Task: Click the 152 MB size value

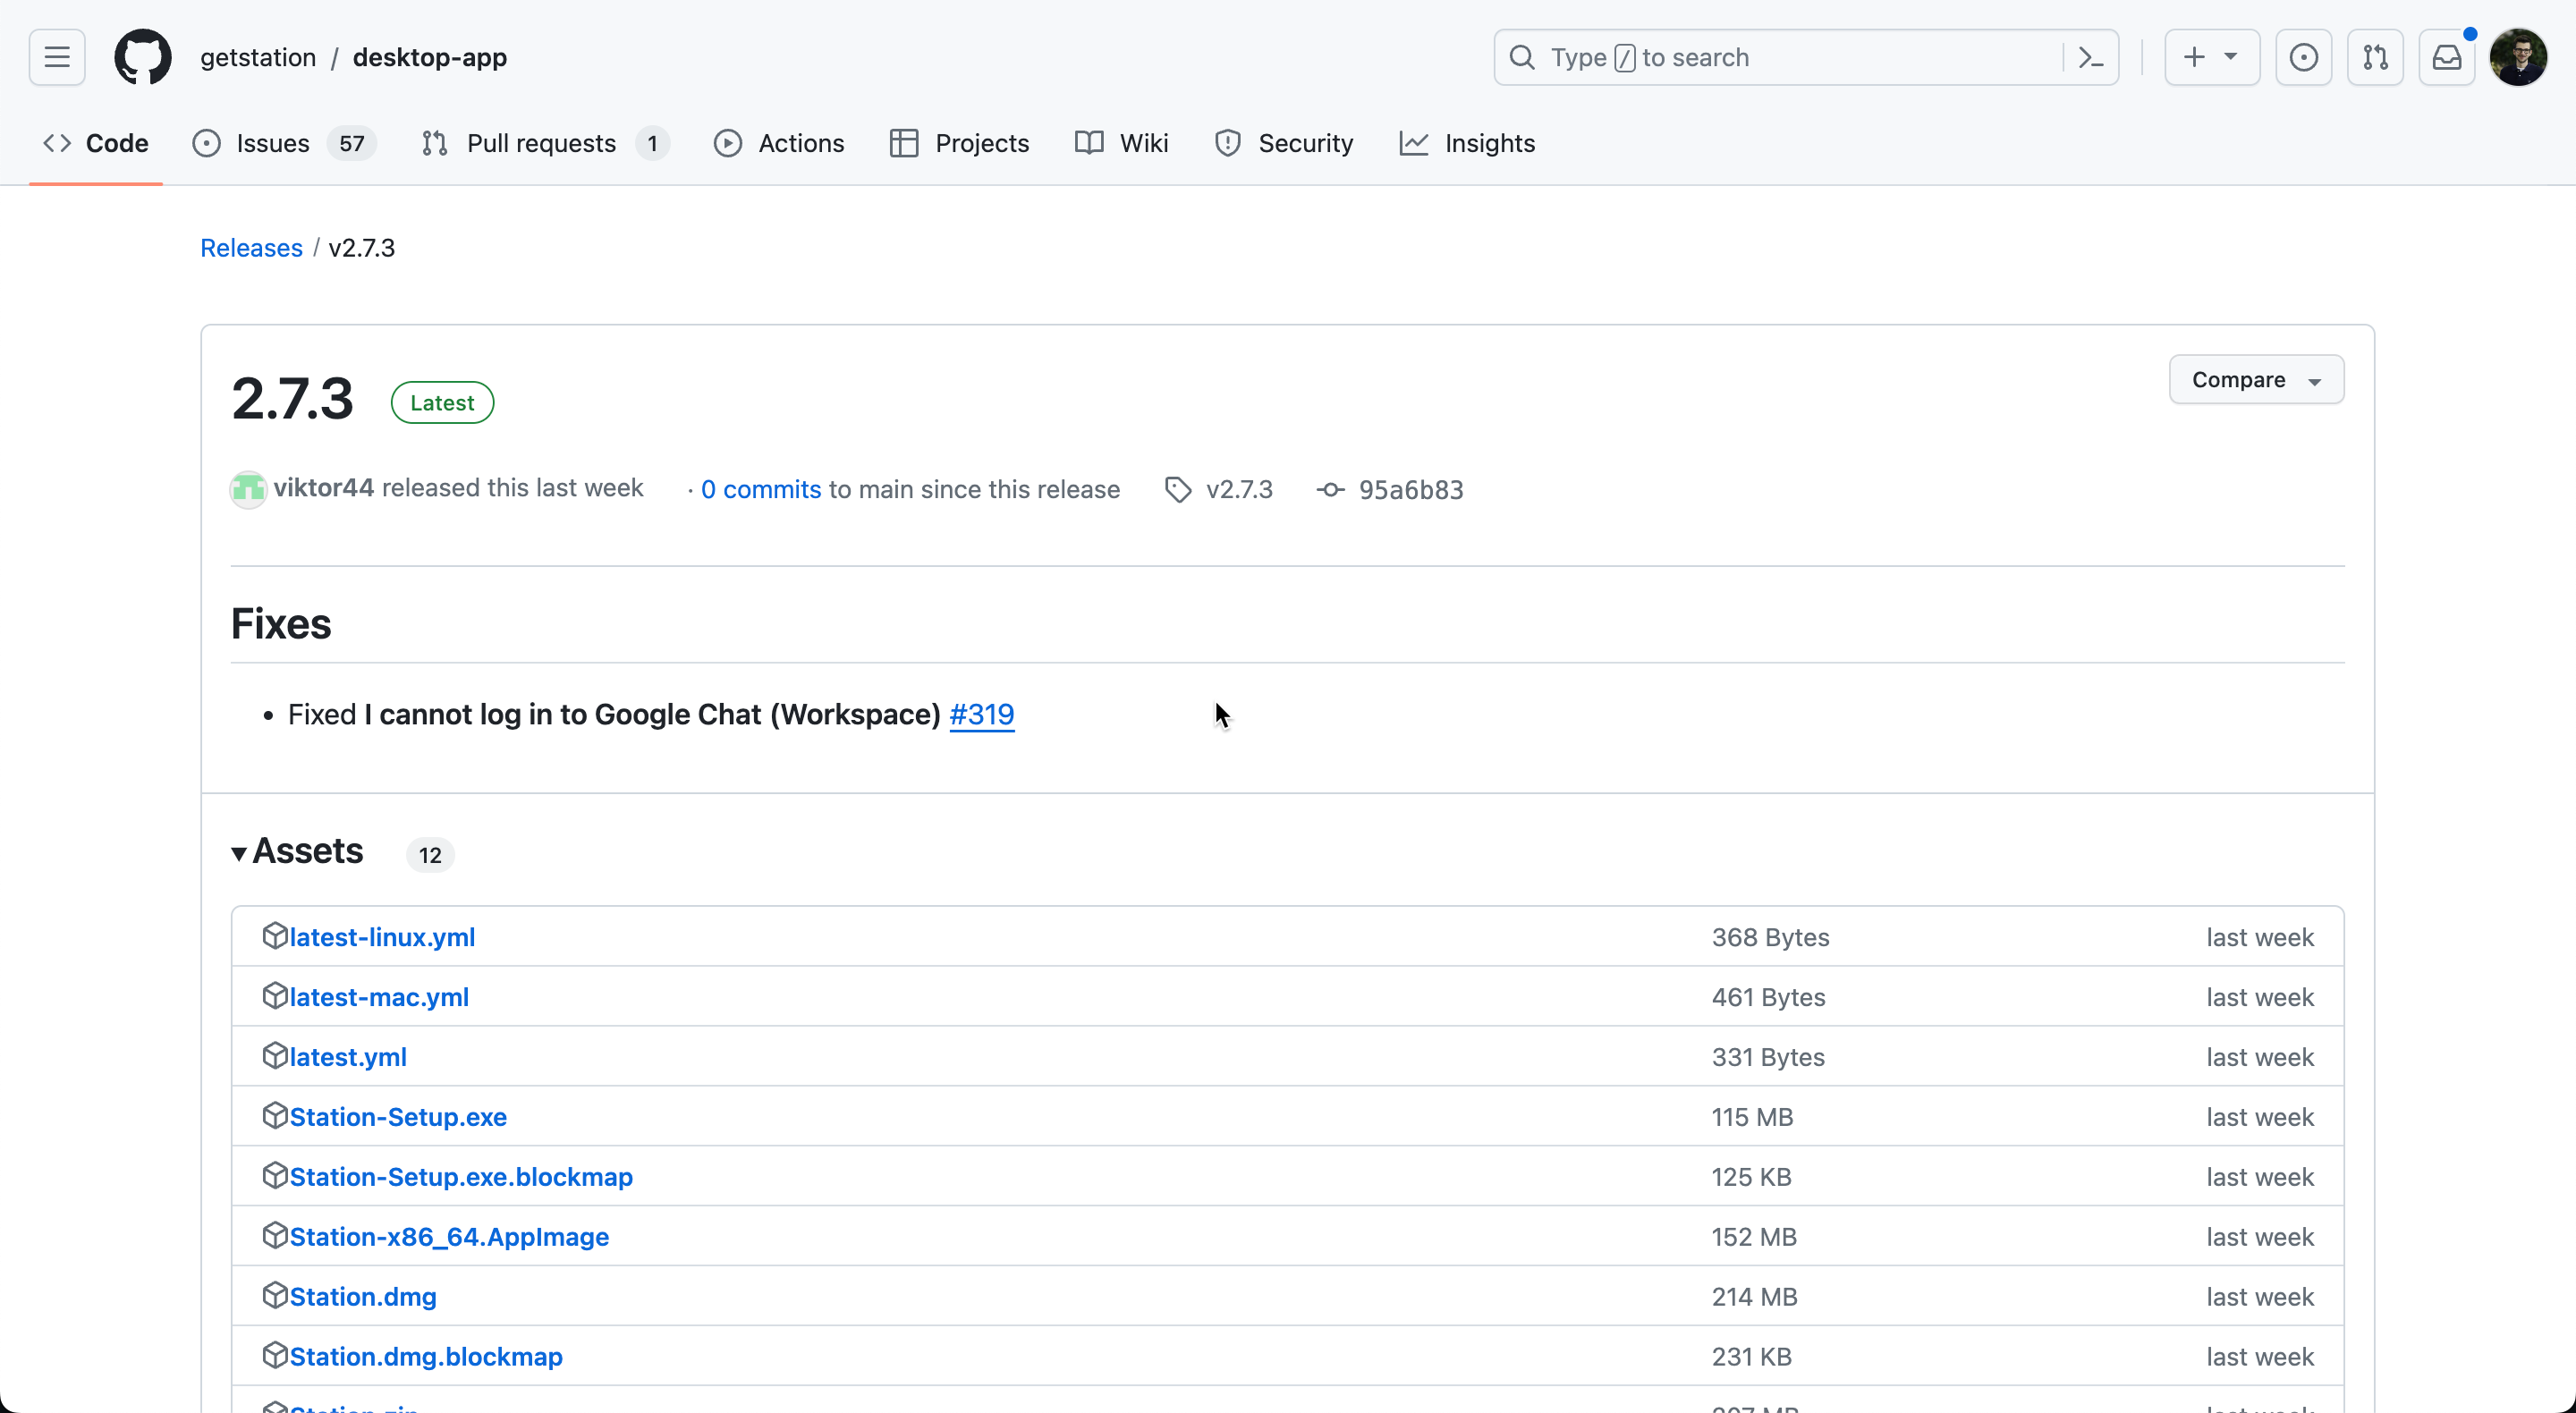Action: click(1754, 1237)
